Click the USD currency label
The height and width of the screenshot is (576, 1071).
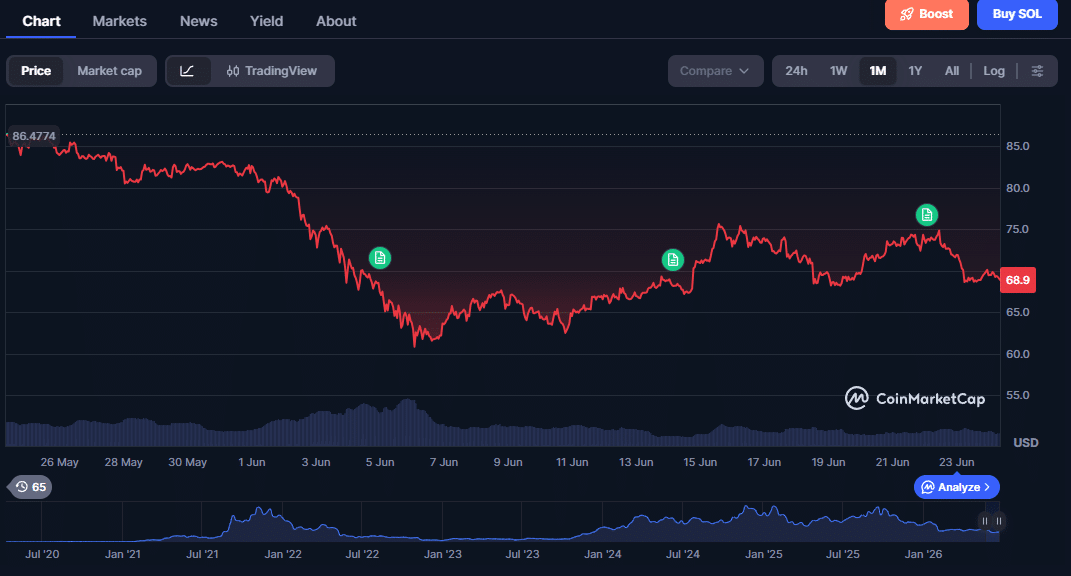[x=1026, y=443]
